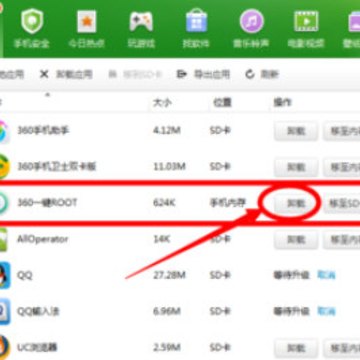This screenshot has height=360, width=360.
Task: Click the QQ penguin app icon
Action: 5,275
